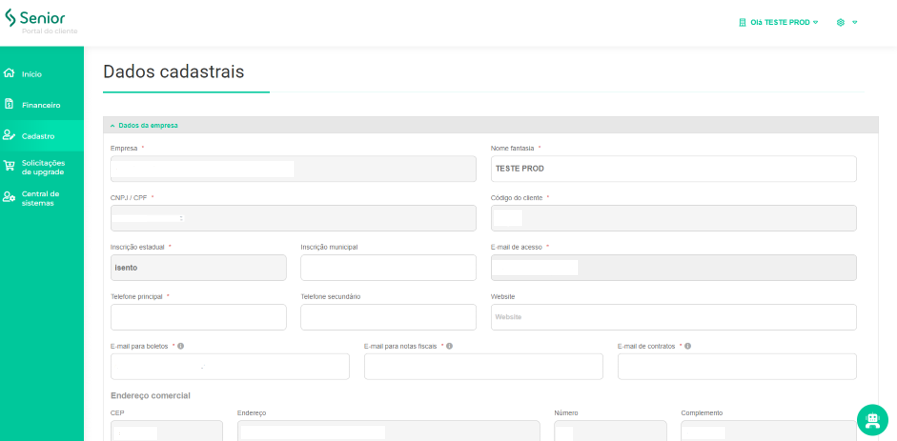Expand the Olá TESTE PROD dropdown

[784, 22]
